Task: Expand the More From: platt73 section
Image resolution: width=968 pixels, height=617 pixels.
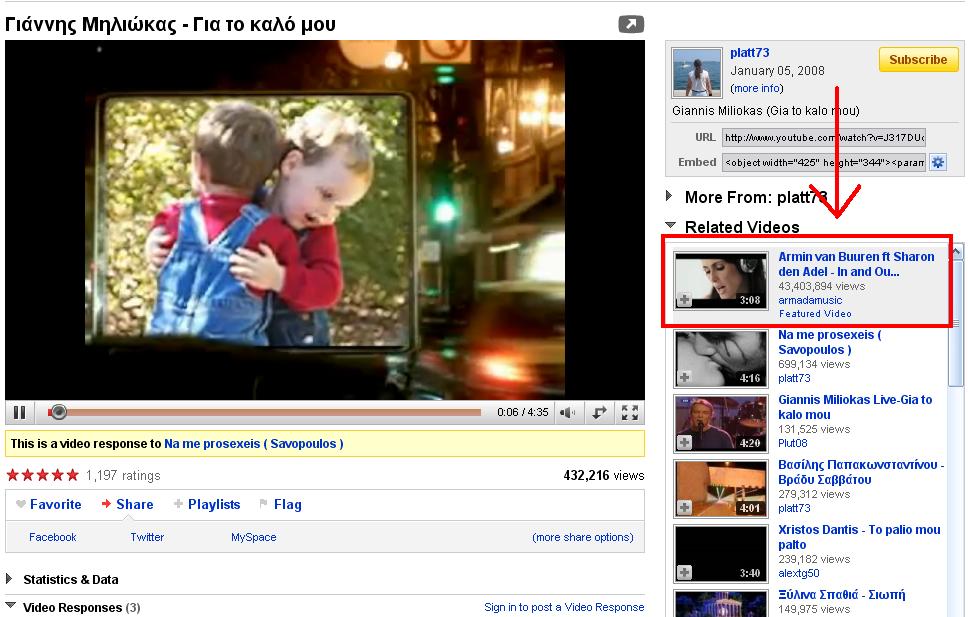Action: 669,196
